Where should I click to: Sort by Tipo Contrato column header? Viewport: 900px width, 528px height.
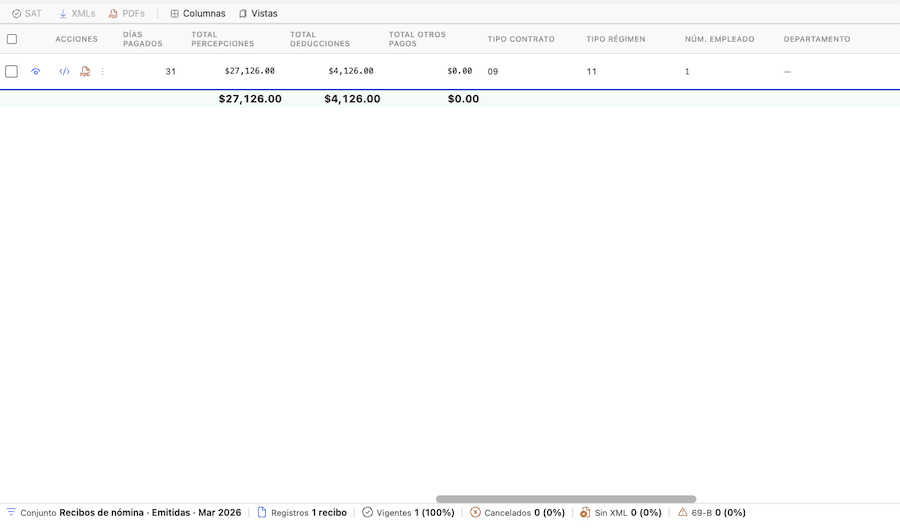[521, 39]
